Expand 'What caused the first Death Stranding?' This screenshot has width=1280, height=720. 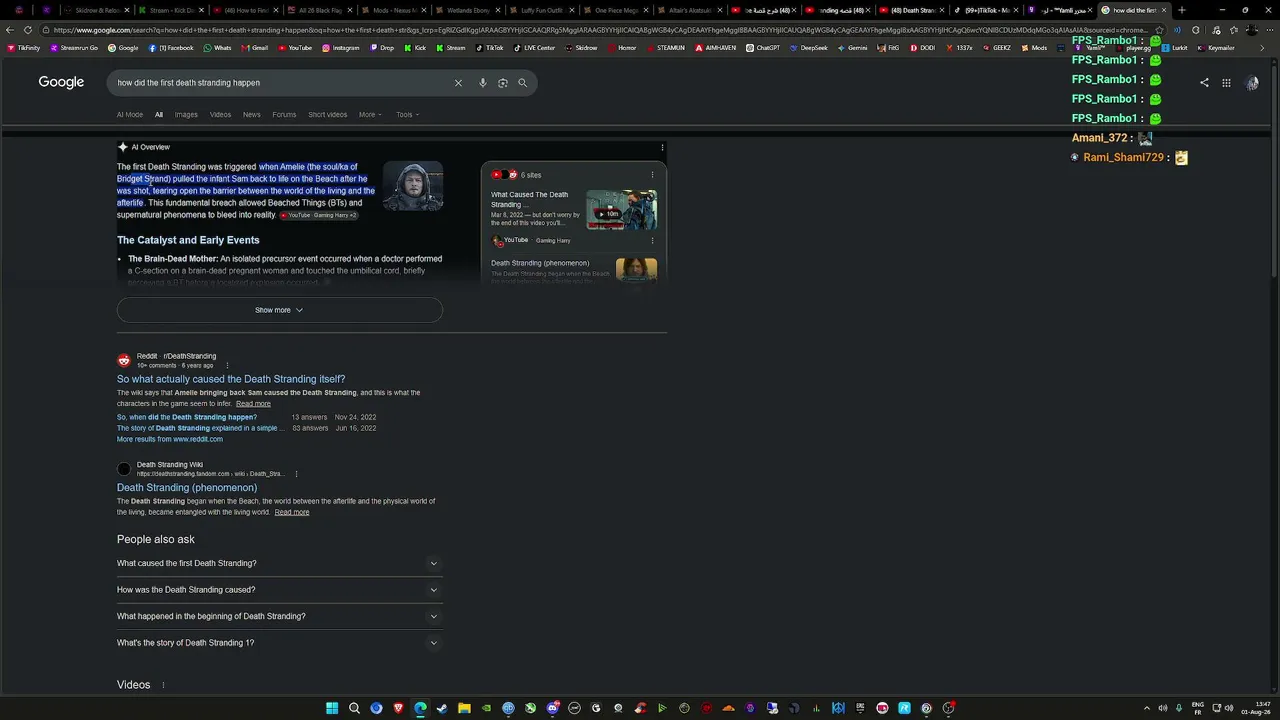[x=279, y=563]
